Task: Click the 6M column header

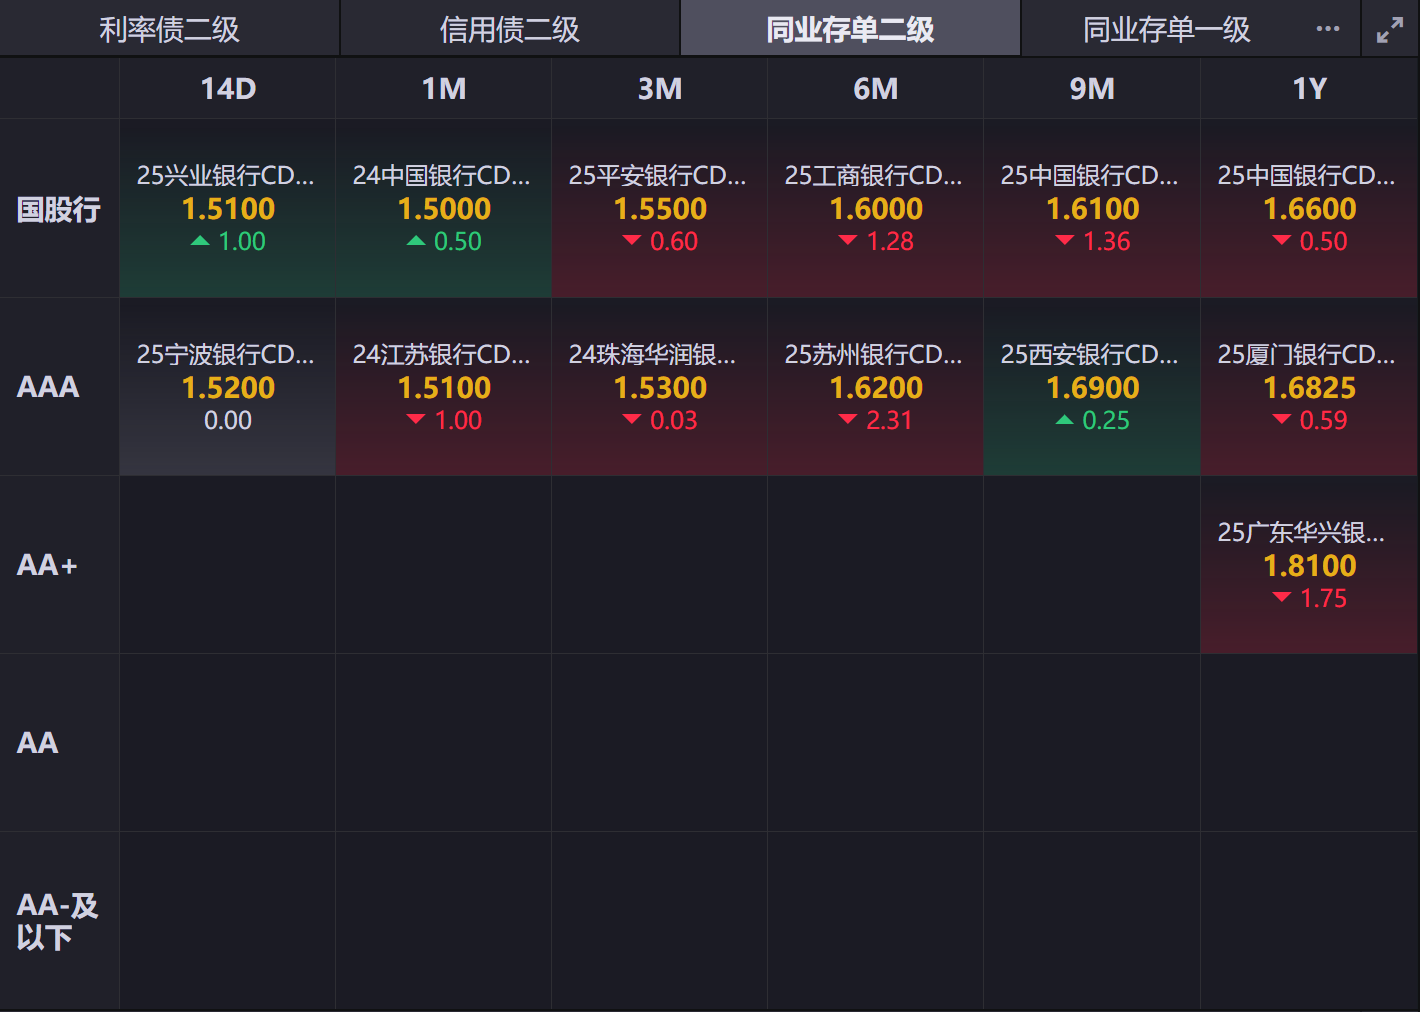Action: 876,89
